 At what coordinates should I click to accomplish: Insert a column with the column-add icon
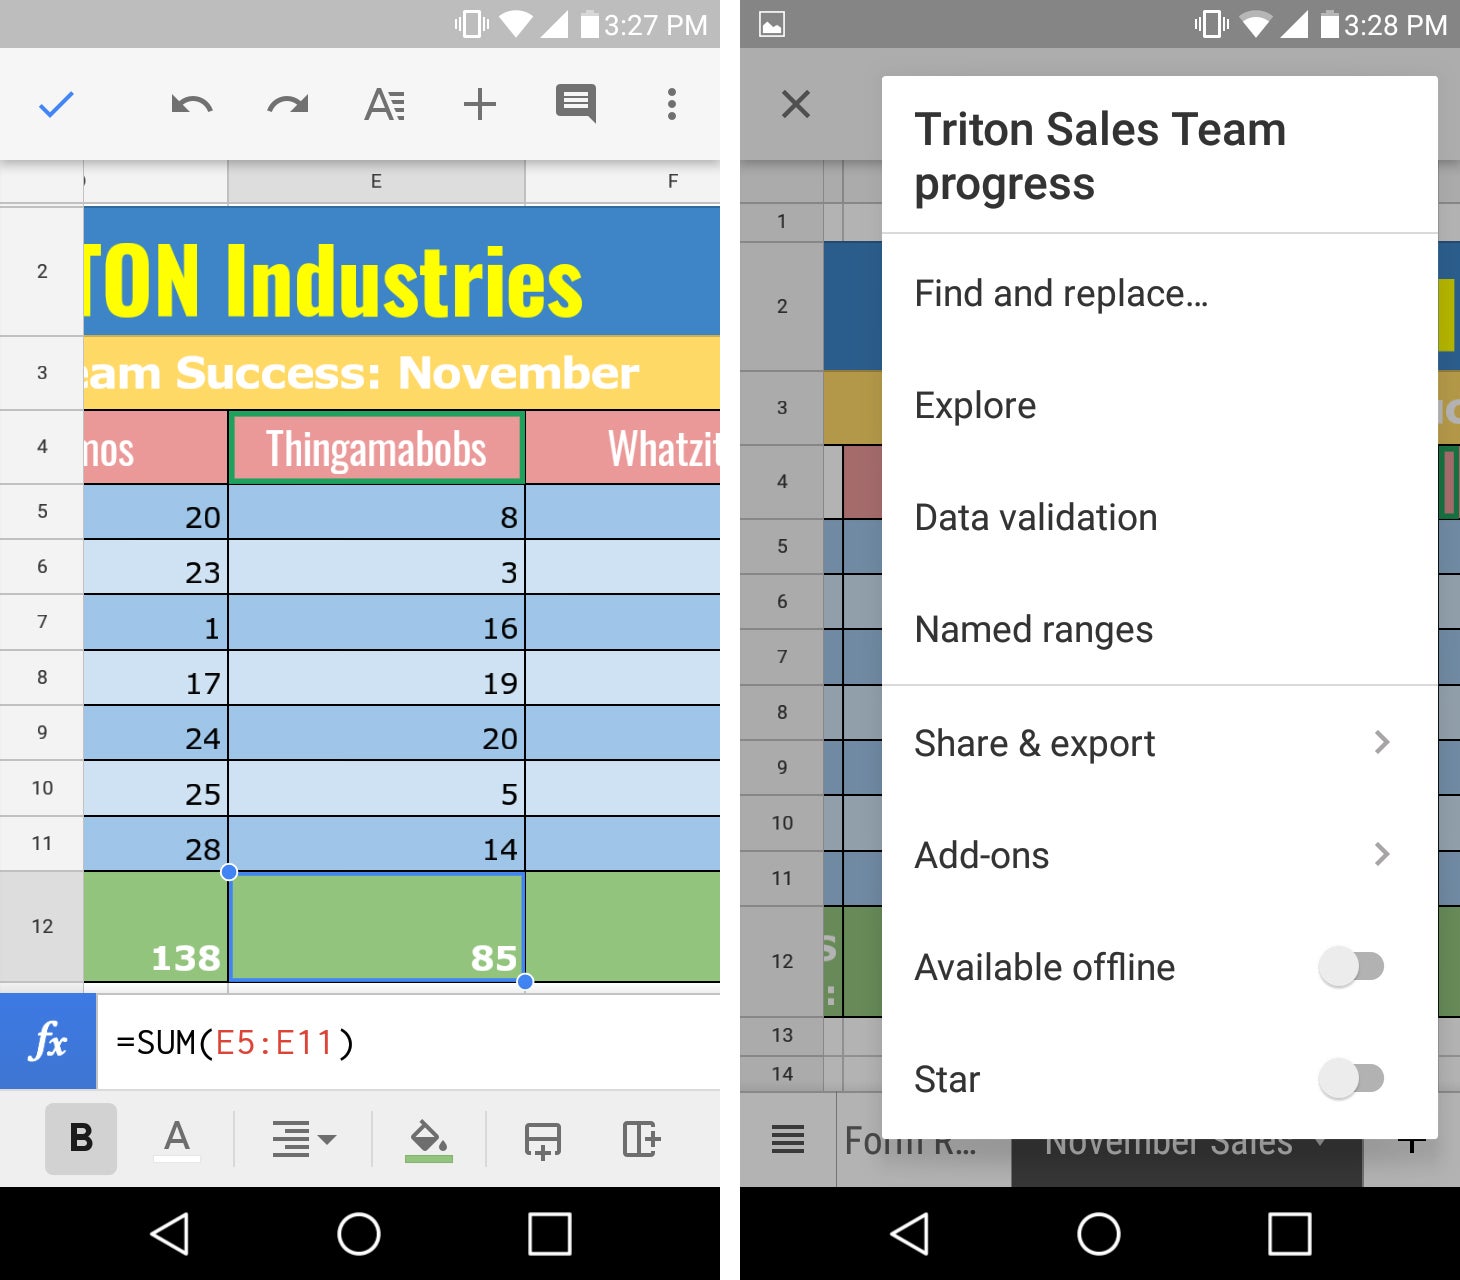point(641,1139)
